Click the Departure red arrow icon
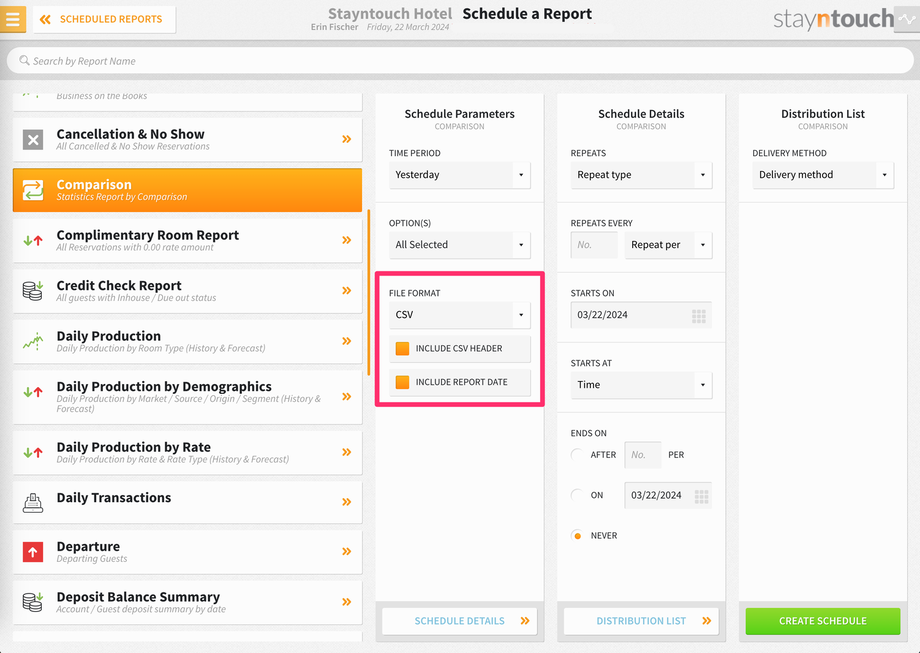920x653 pixels. point(33,552)
